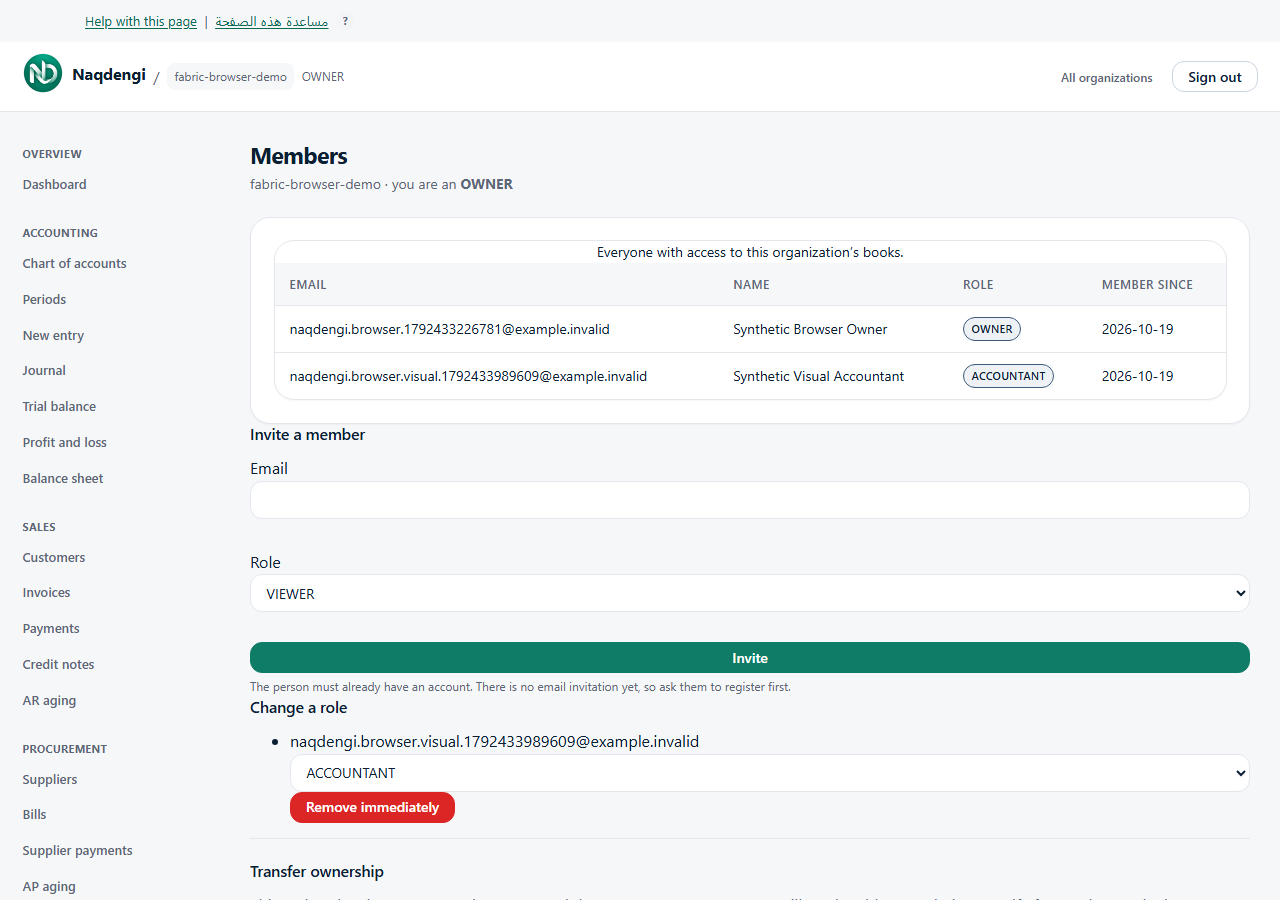Click the name Synthetic Visual Accountant

coord(818,377)
